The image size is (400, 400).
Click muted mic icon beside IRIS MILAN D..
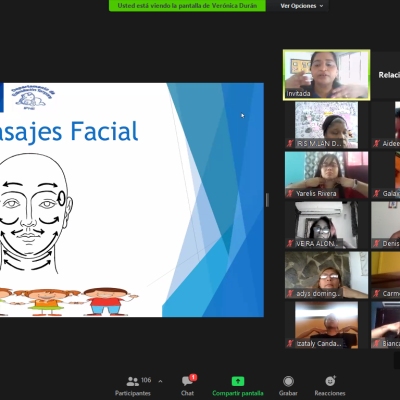tap(290, 143)
